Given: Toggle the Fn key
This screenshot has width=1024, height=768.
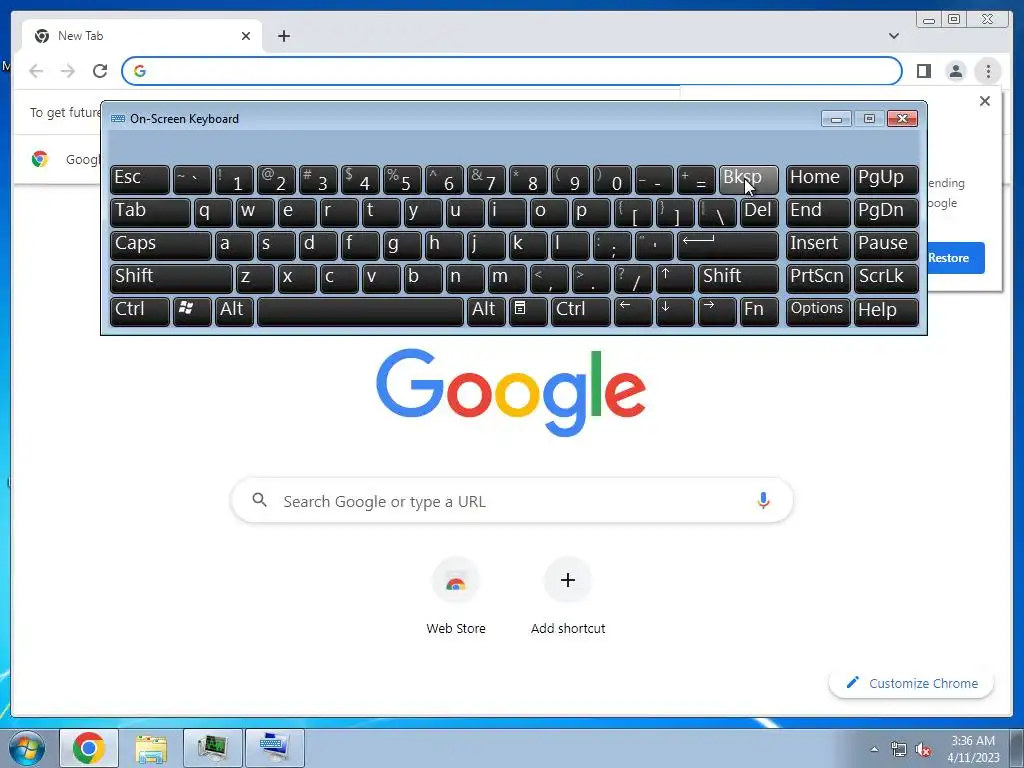Looking at the screenshot, I should [759, 312].
